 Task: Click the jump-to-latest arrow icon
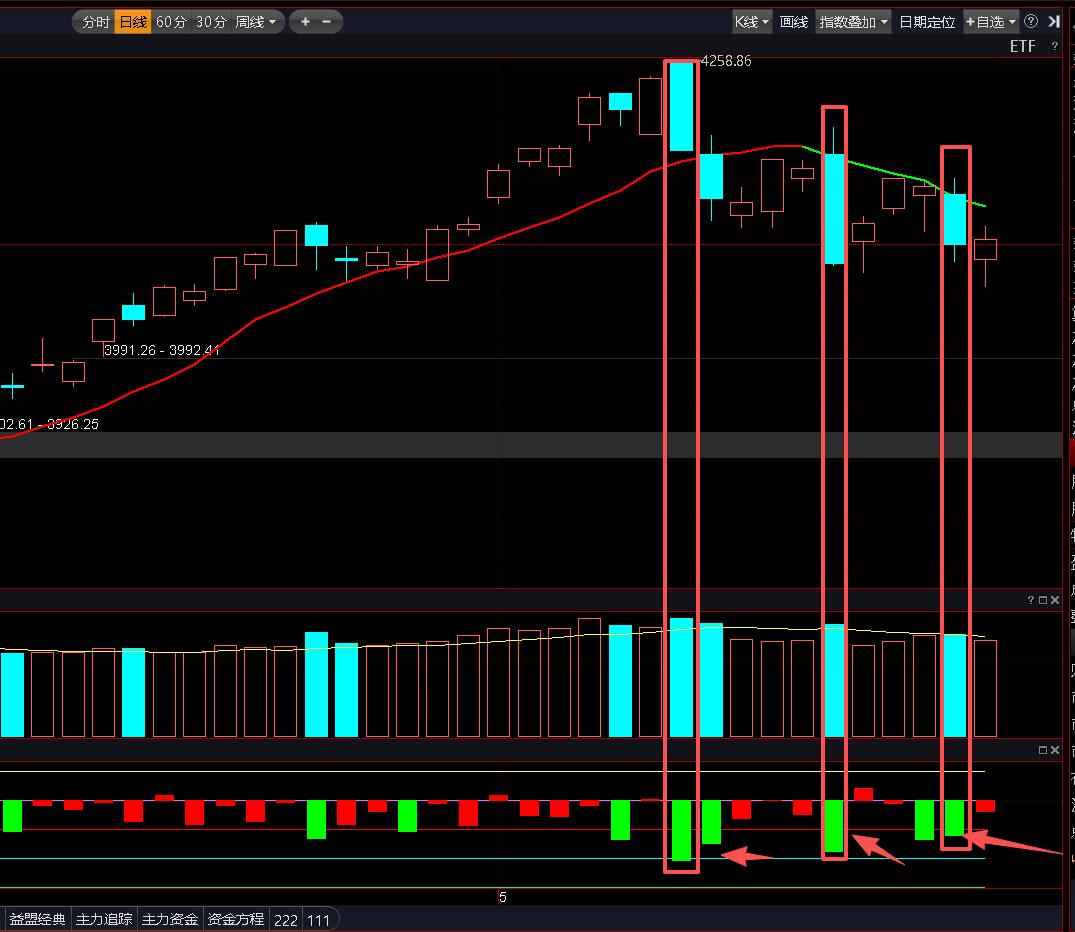1054,21
